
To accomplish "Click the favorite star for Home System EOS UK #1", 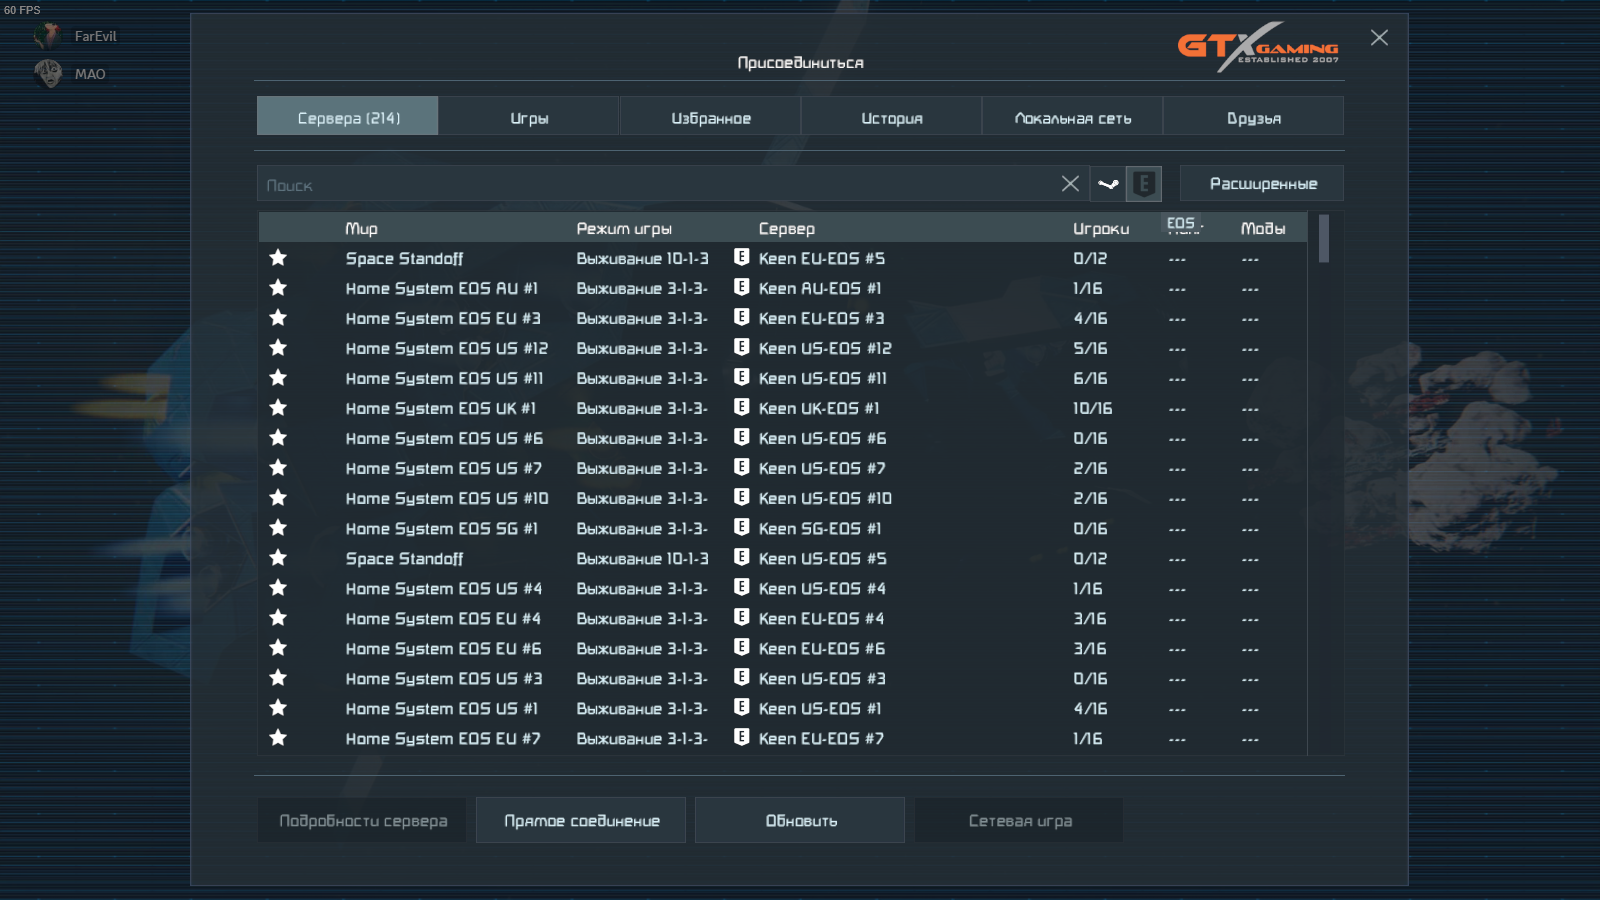I will [x=278, y=408].
